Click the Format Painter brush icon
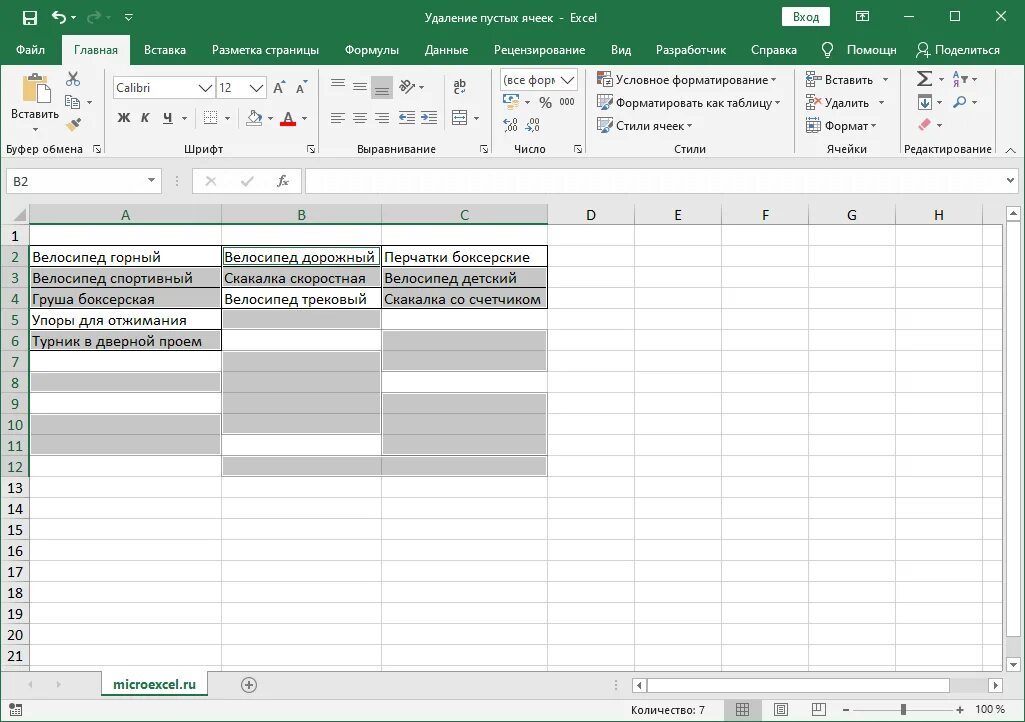 pyautogui.click(x=73, y=124)
